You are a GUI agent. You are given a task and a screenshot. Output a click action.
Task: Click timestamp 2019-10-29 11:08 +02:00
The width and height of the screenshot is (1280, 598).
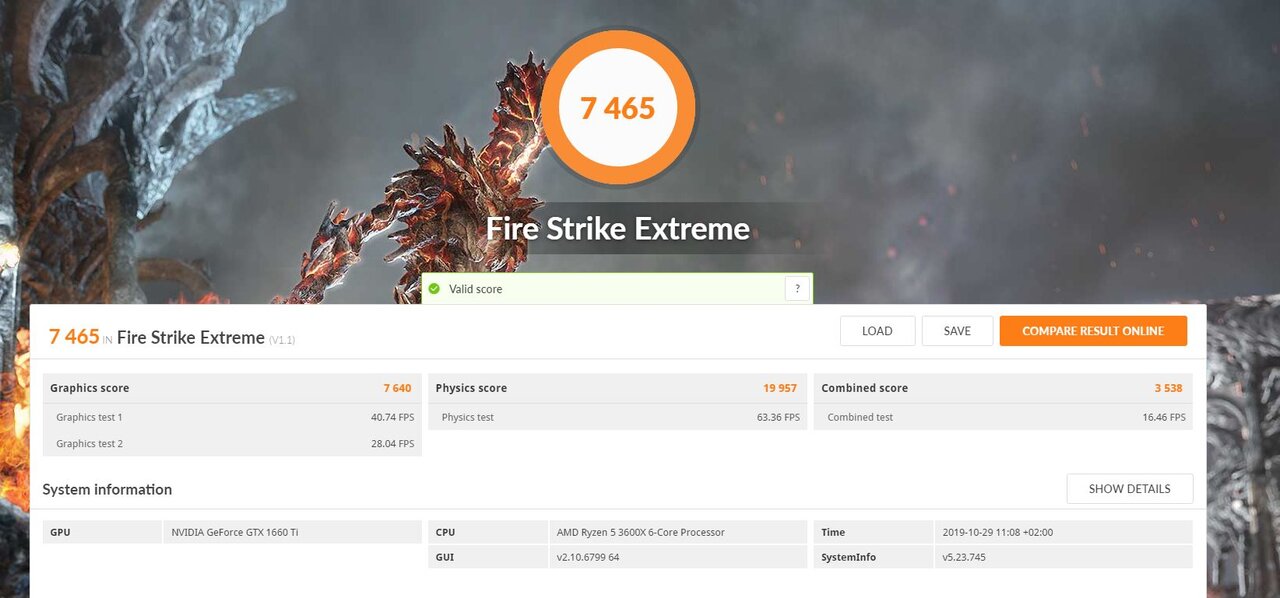point(997,532)
